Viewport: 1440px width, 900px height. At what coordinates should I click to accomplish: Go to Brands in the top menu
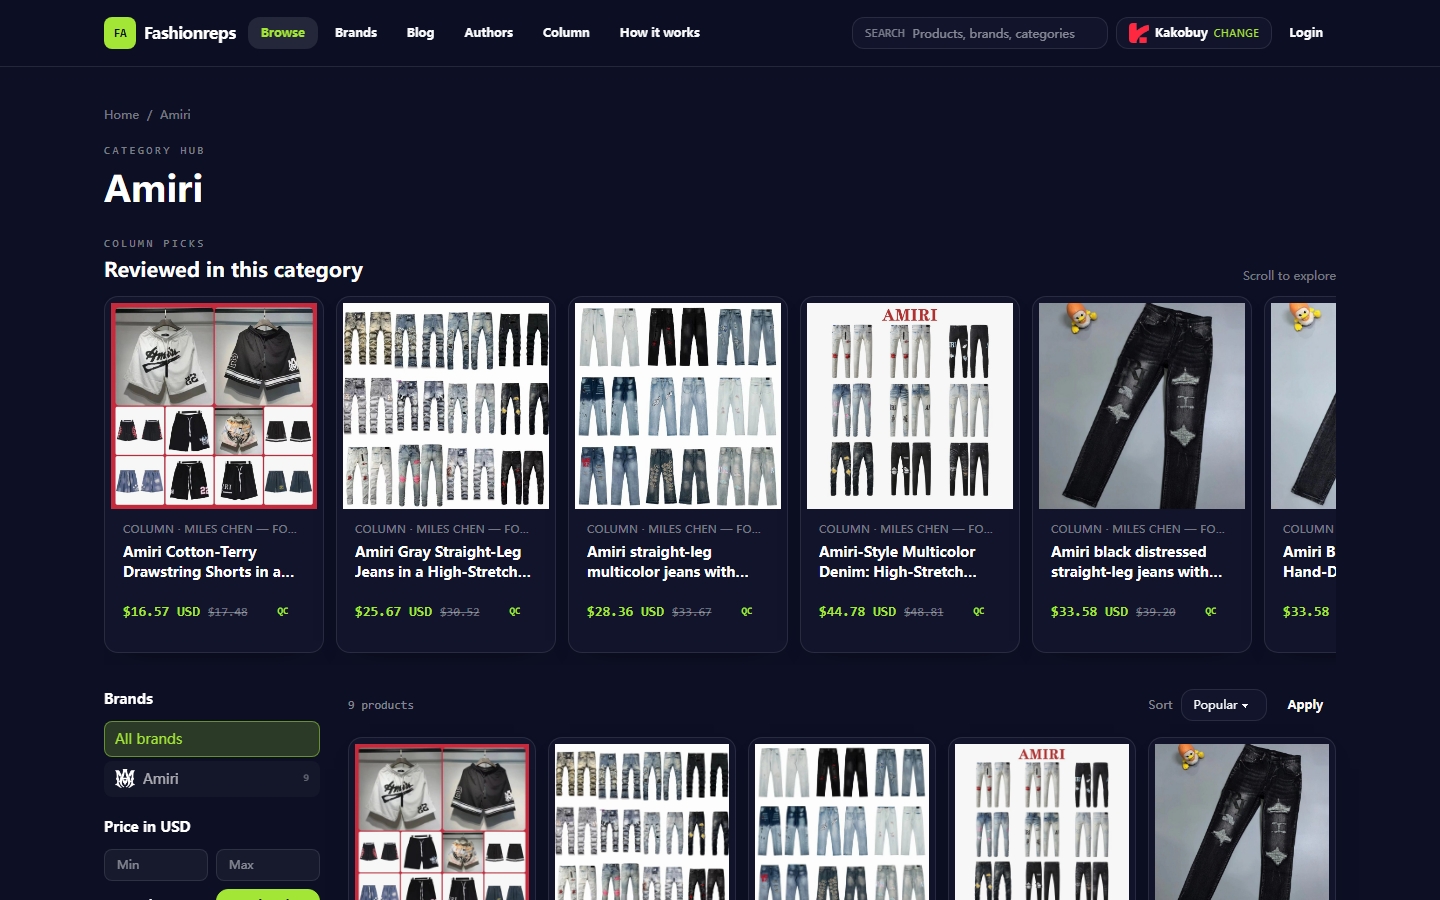pyautogui.click(x=356, y=33)
